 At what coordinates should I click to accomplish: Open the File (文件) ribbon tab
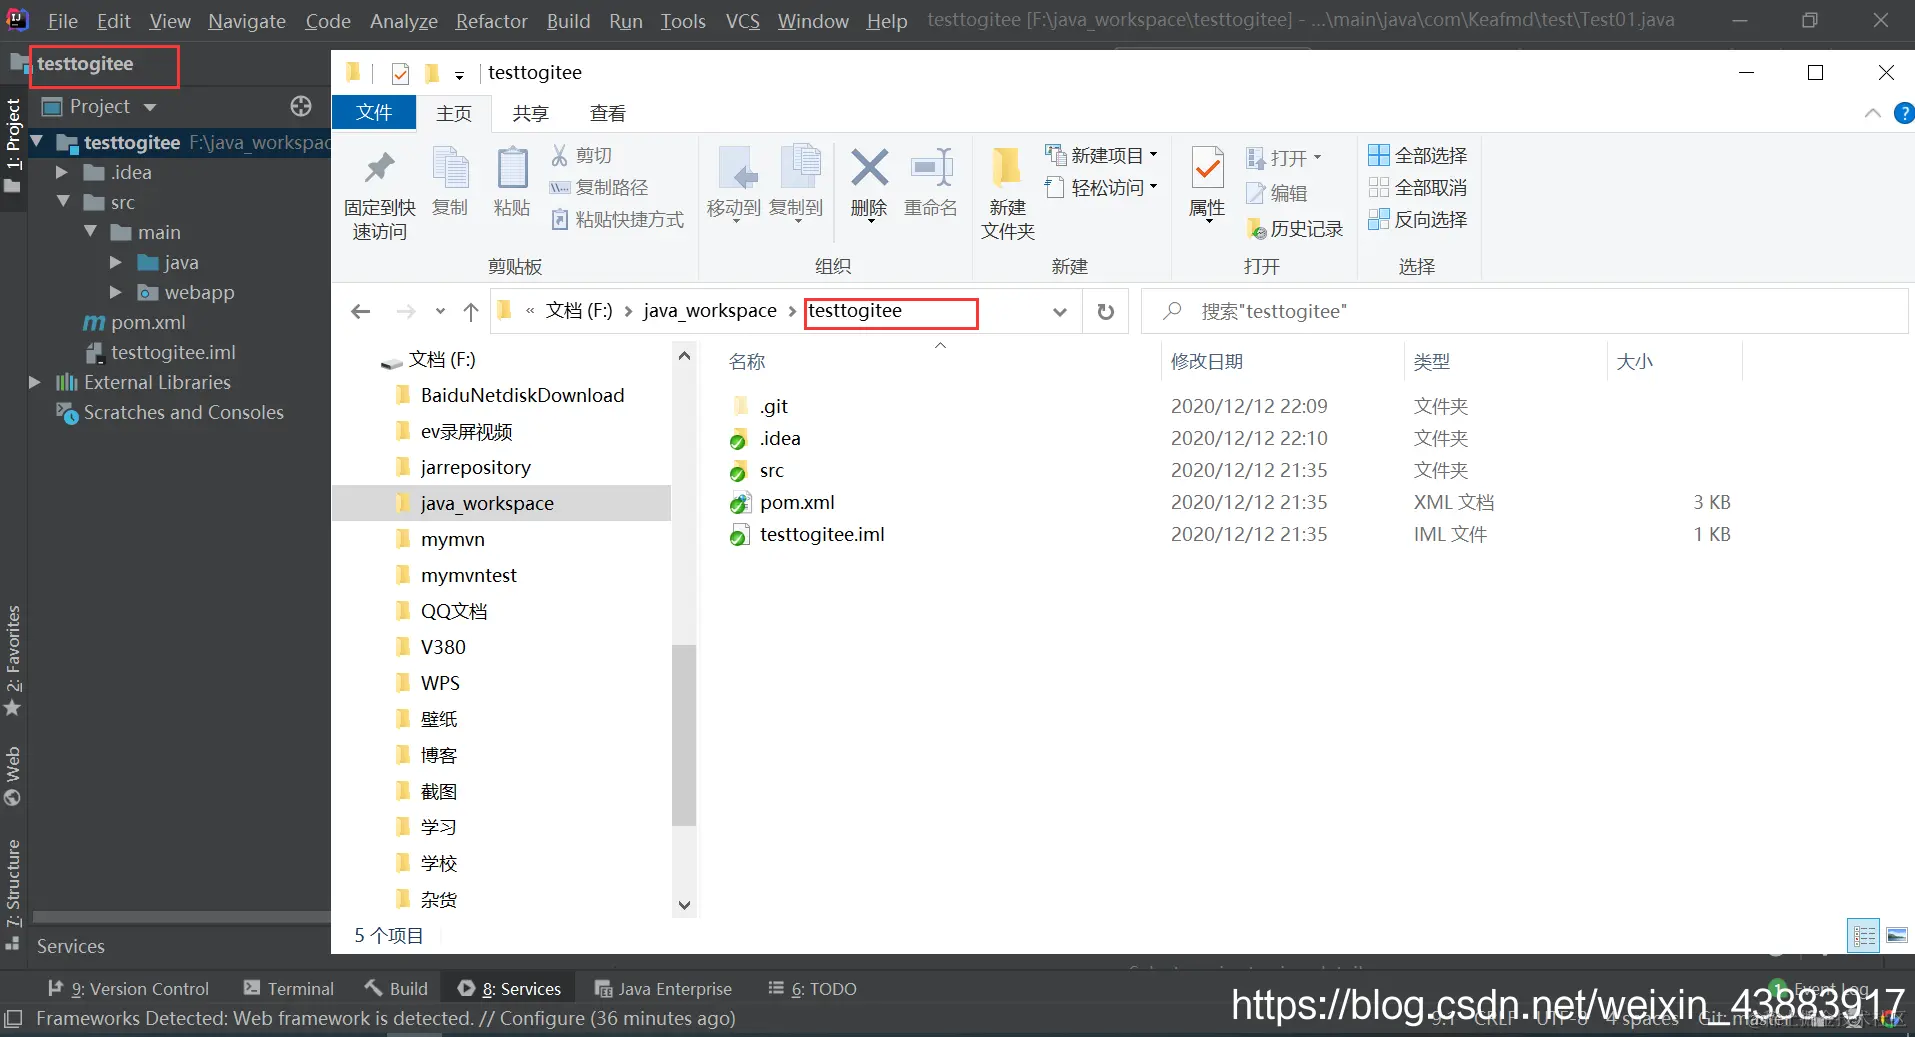(374, 113)
